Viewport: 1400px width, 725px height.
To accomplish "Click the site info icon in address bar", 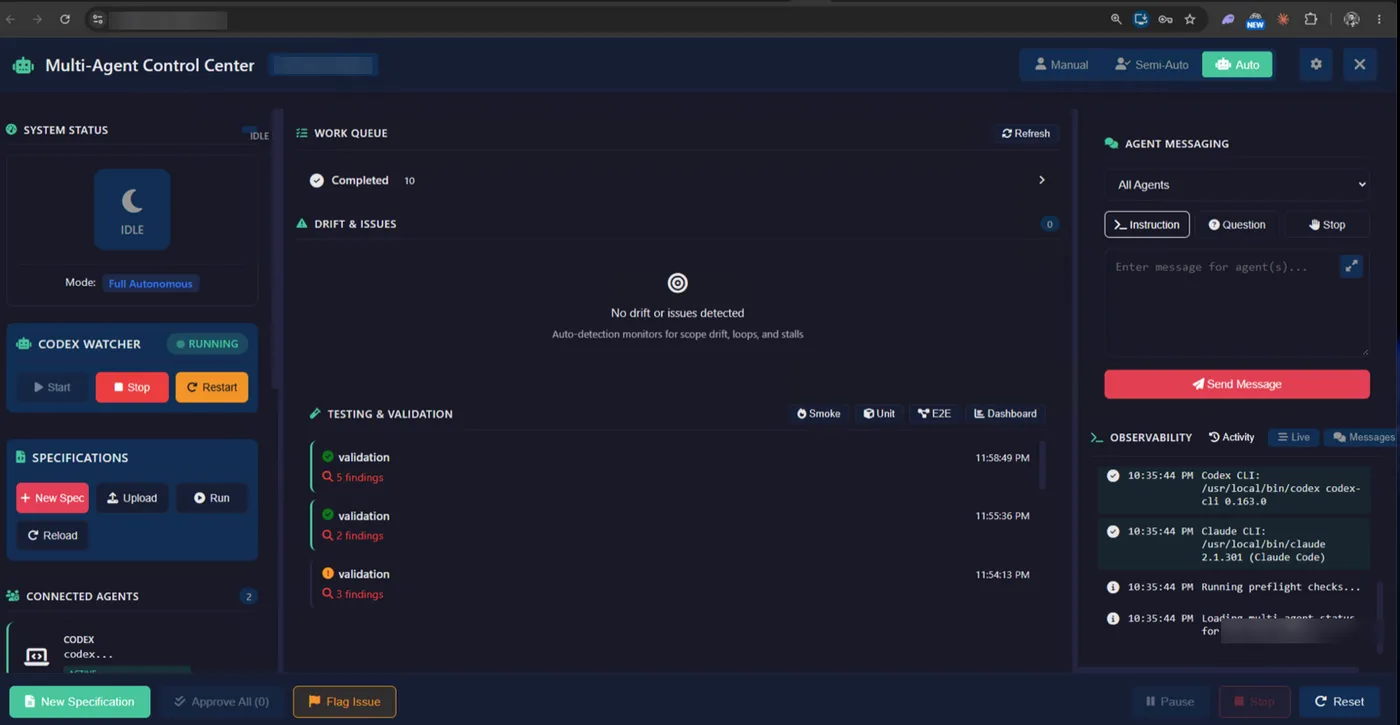I will [97, 19].
